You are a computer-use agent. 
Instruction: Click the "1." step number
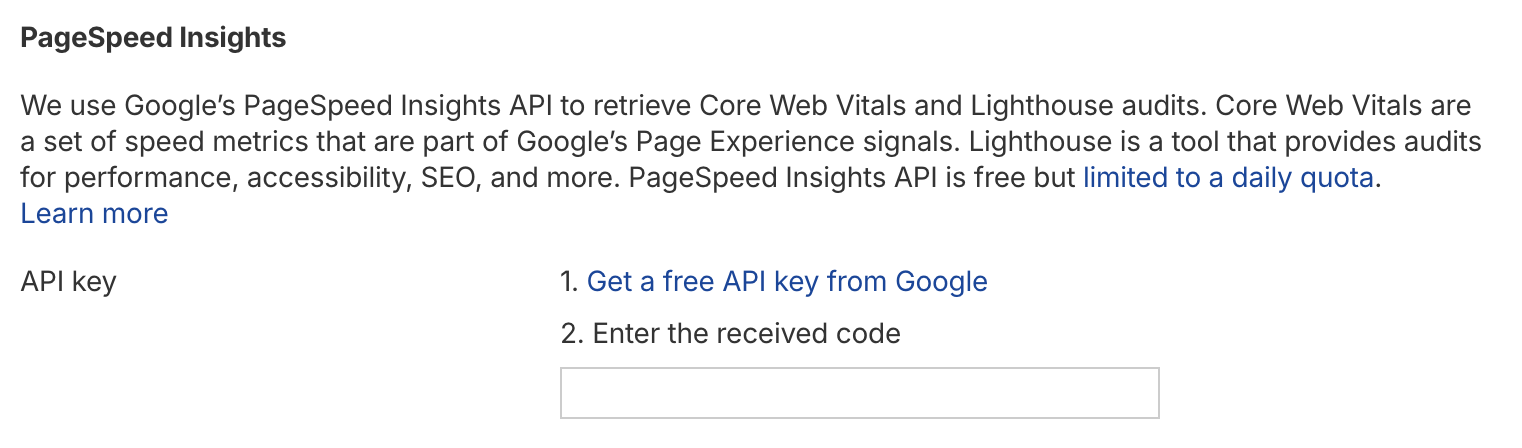(570, 282)
